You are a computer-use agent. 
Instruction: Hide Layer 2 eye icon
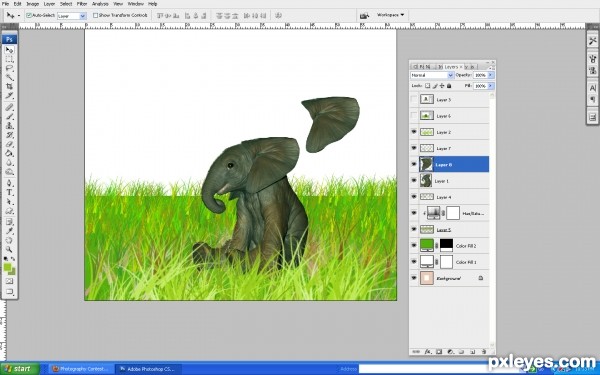tap(414, 132)
